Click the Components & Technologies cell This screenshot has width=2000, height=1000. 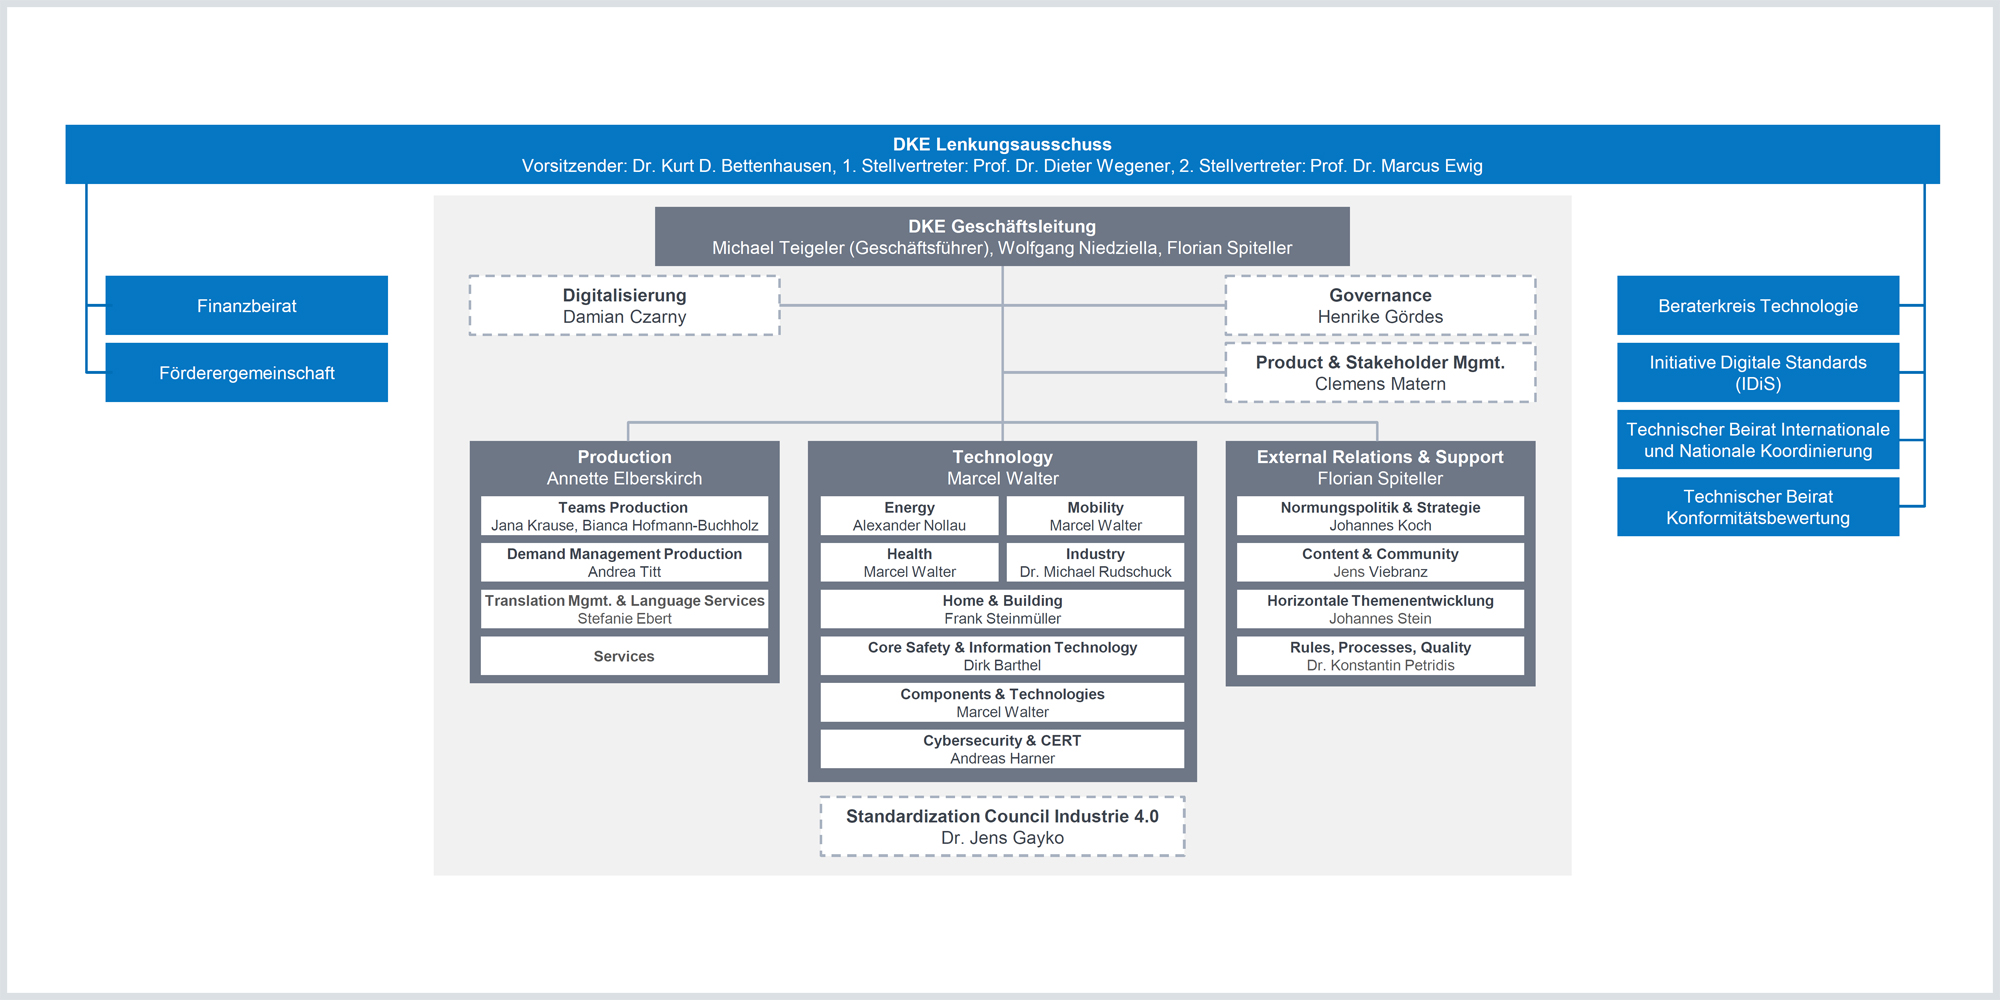click(x=1002, y=703)
